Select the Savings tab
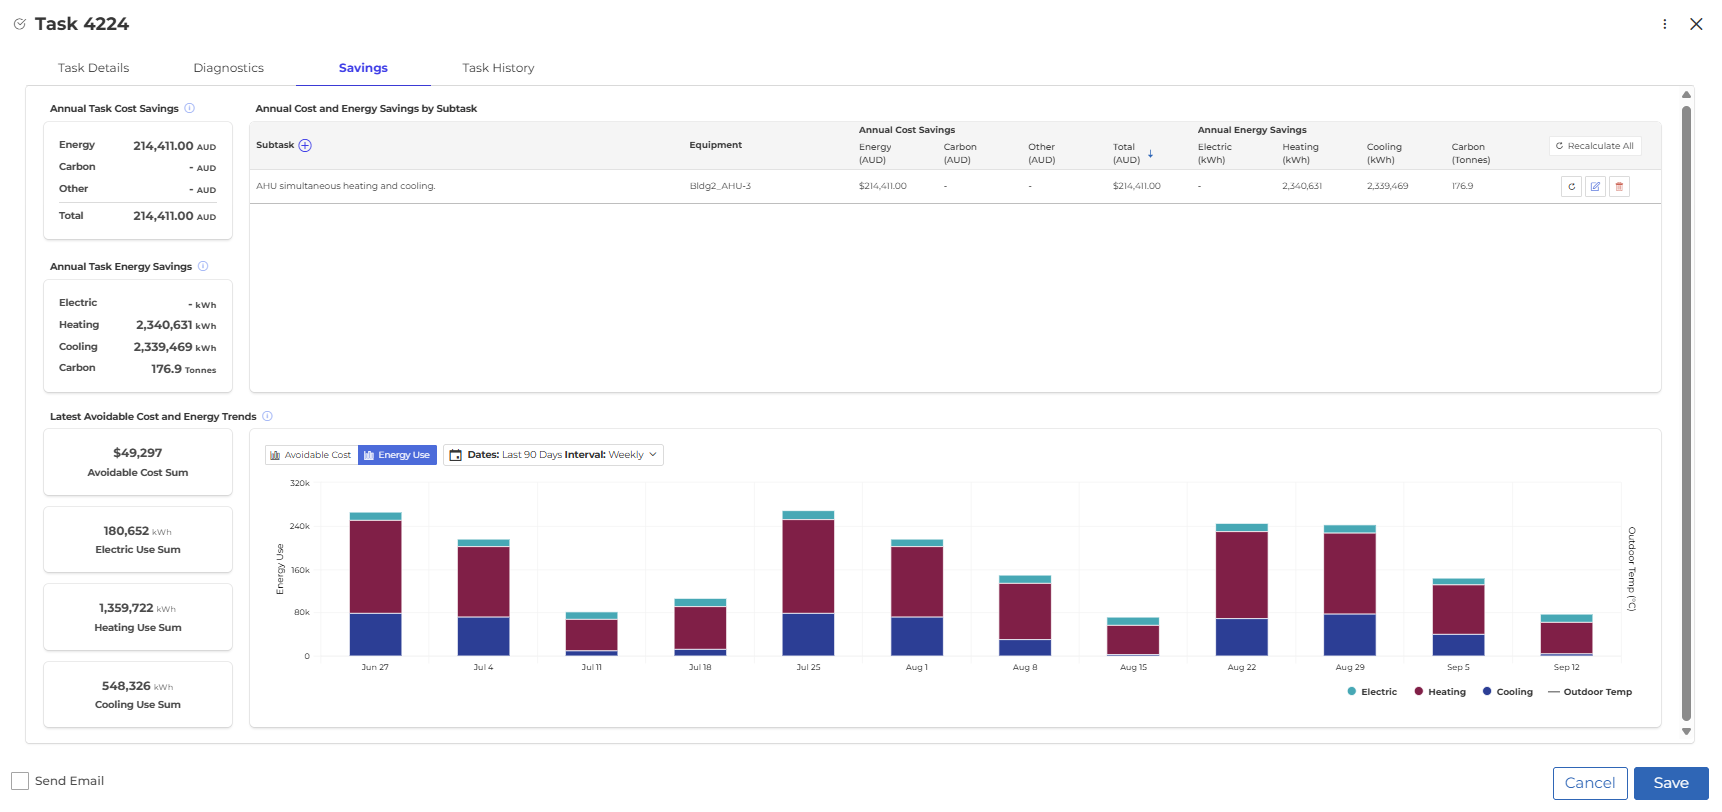Screen dimensions: 1722x812 point(363,68)
